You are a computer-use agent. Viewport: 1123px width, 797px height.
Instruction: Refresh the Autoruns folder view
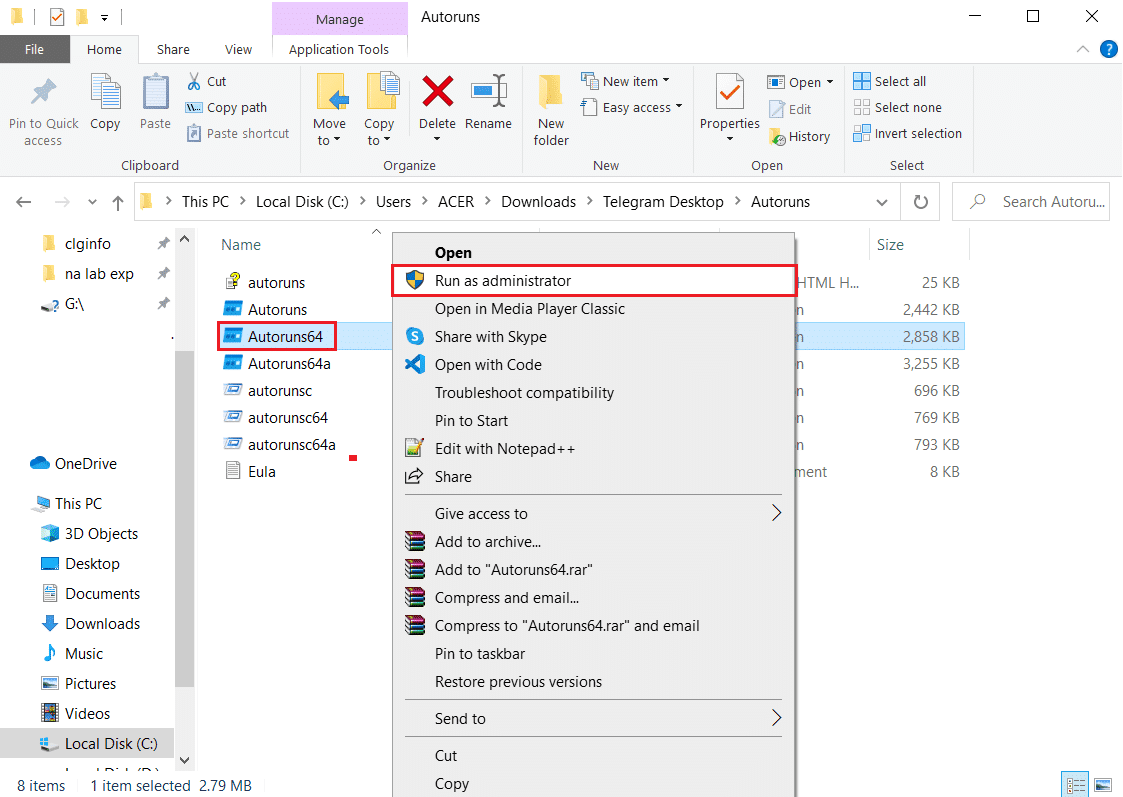pos(919,201)
